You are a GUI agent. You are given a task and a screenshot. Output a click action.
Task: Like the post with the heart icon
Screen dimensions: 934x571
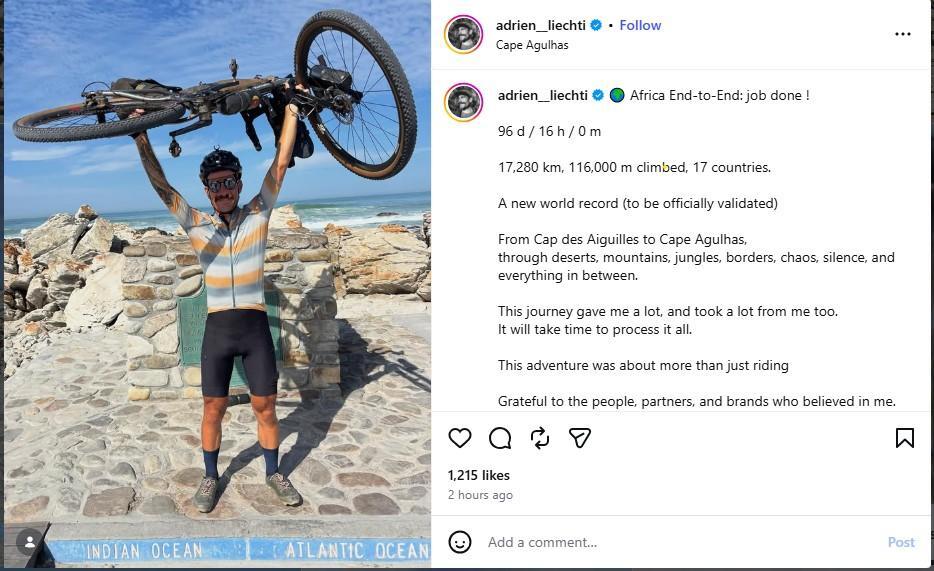pos(459,438)
